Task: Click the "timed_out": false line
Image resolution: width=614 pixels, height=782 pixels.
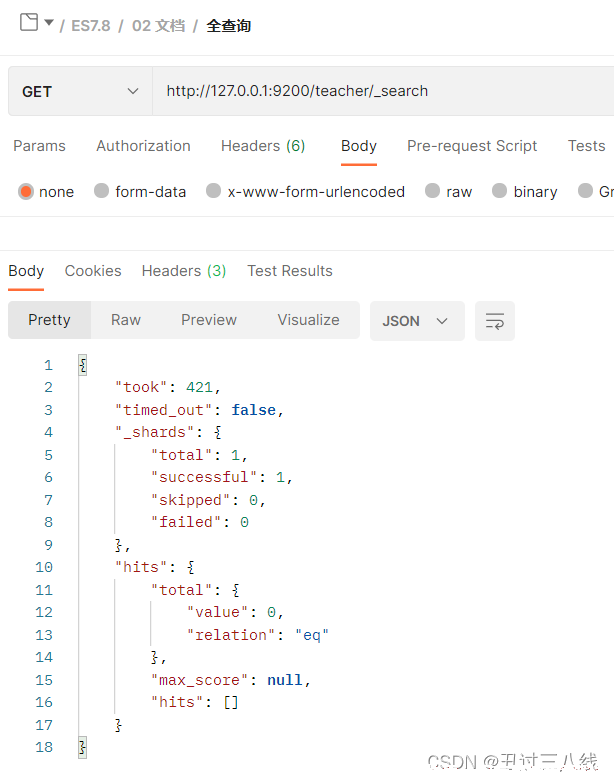Action: click(x=200, y=410)
